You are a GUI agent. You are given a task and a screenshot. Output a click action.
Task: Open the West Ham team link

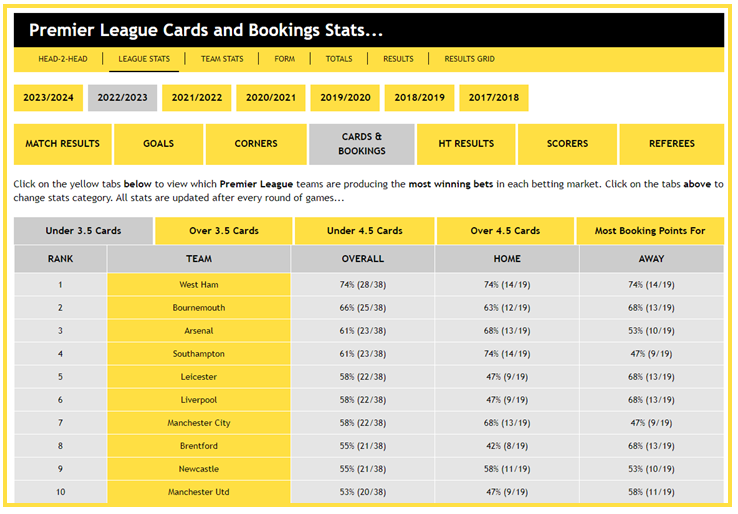pyautogui.click(x=199, y=285)
